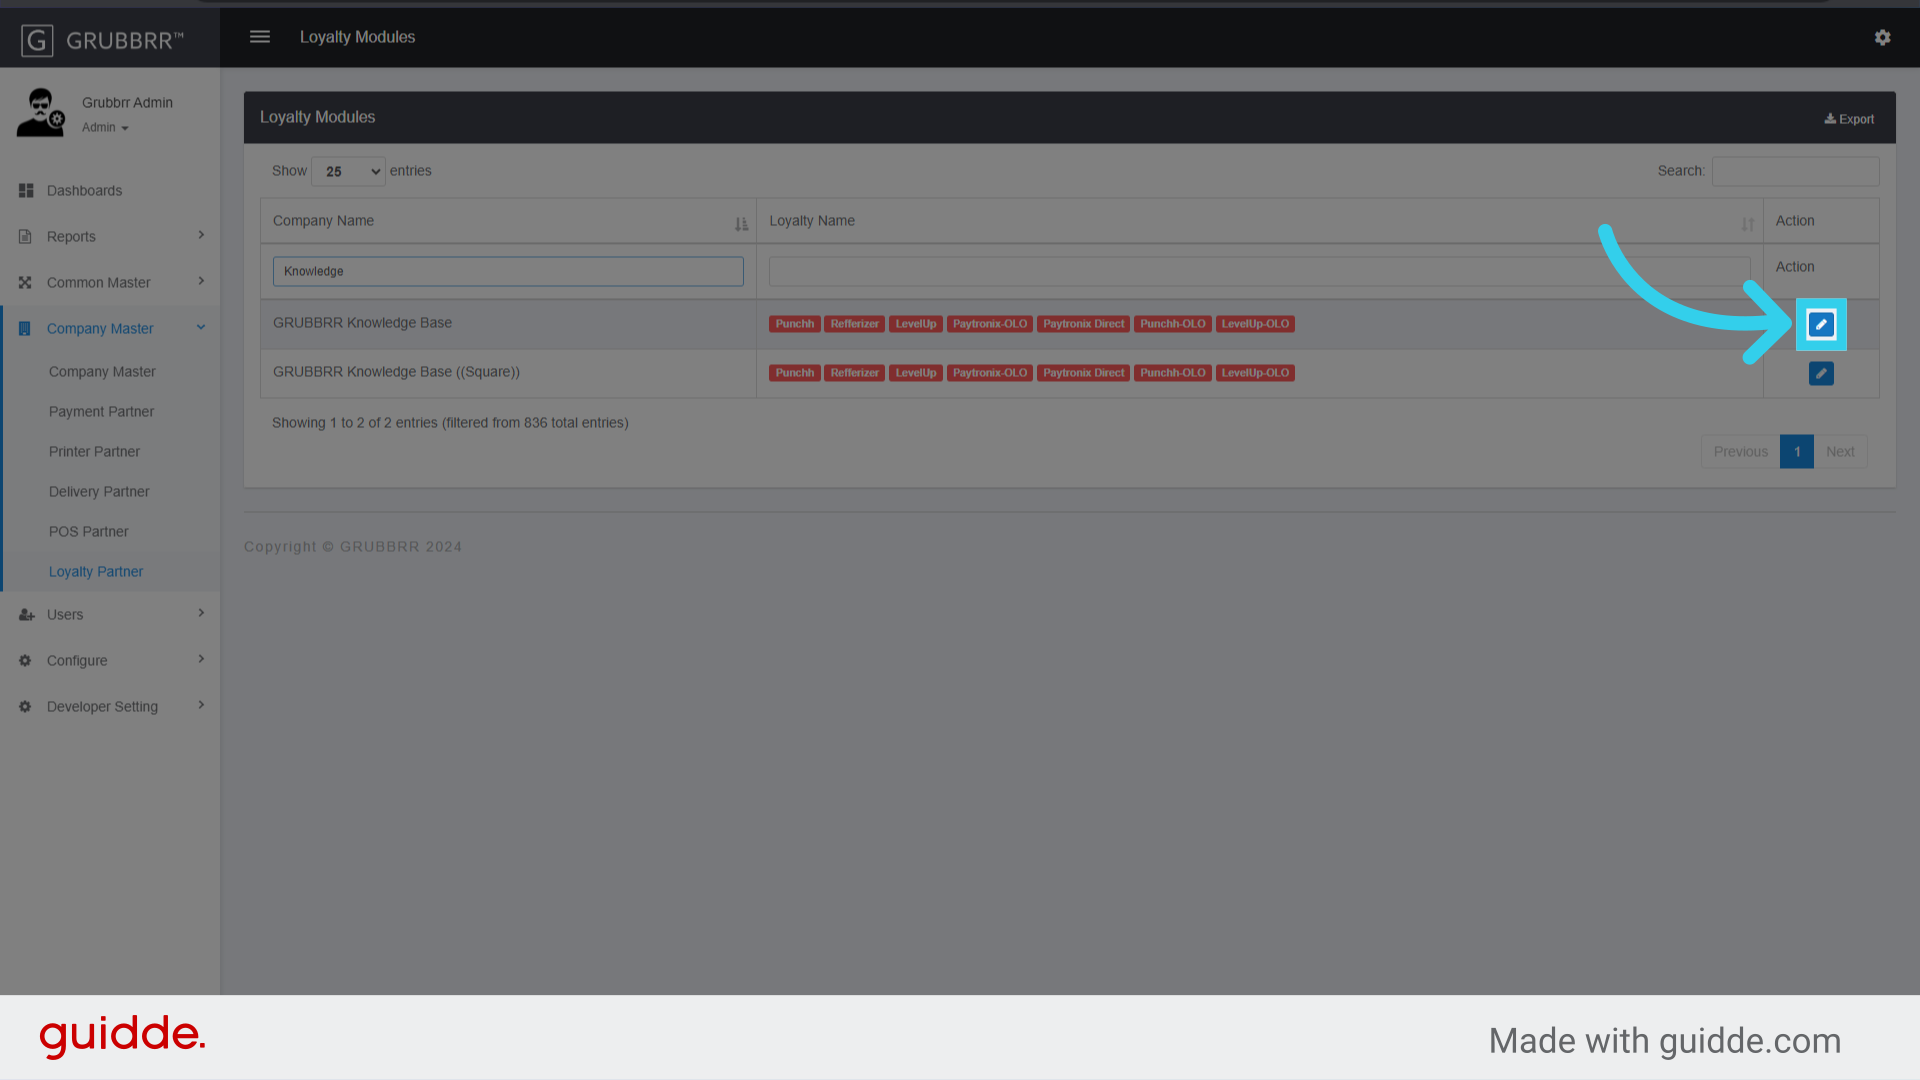The image size is (1920, 1080).
Task: Expand the Developer Setting submenu chevron
Action: point(201,705)
